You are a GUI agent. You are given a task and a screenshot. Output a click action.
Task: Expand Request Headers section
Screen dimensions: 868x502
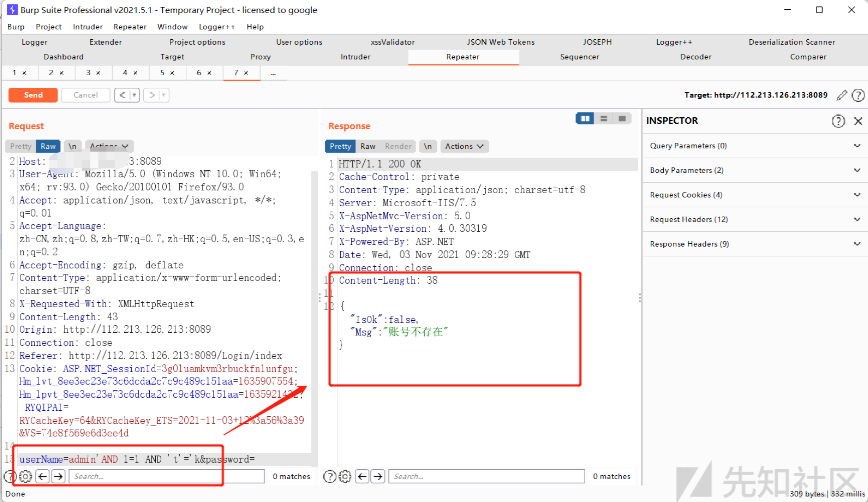753,219
